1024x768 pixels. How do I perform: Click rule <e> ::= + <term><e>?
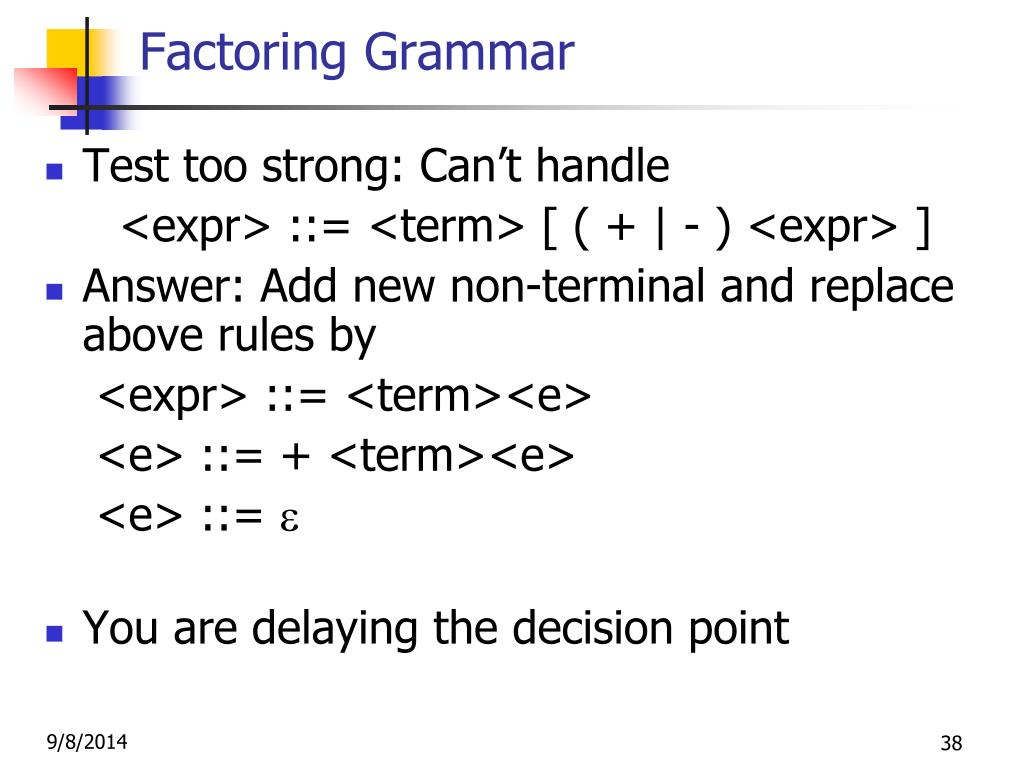tap(336, 456)
